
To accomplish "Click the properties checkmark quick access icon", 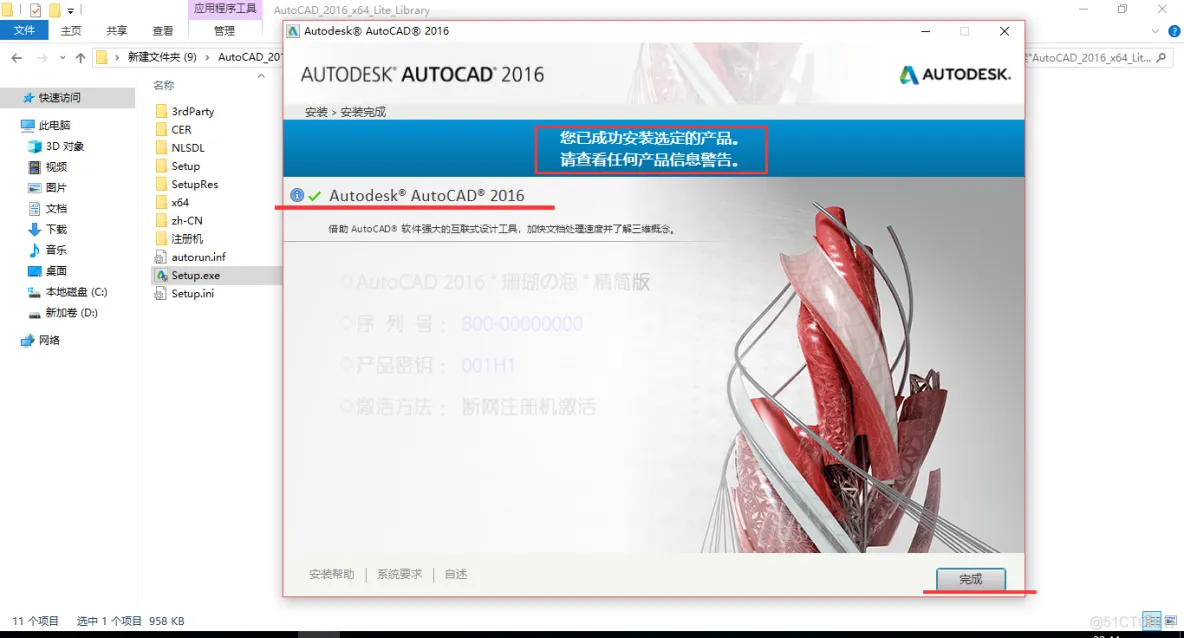I will pyautogui.click(x=35, y=10).
